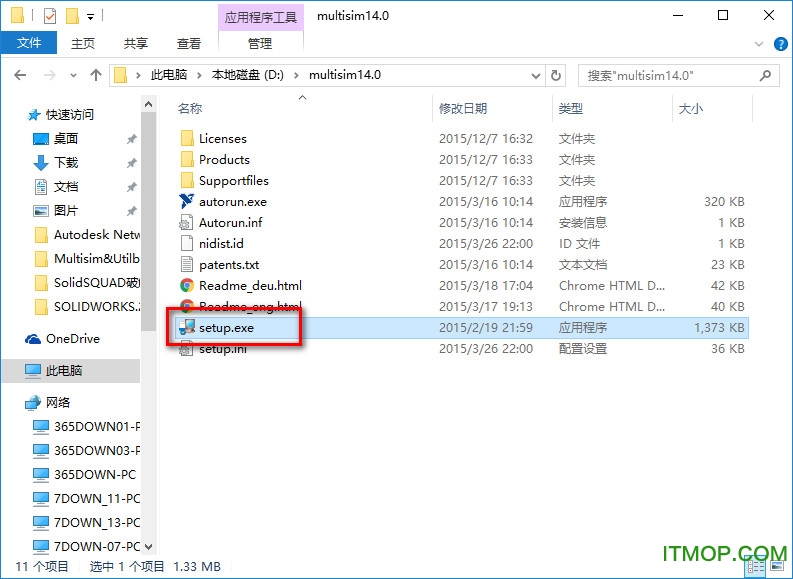Open the SolidSQUAD folder in navigation pane

tap(86, 282)
